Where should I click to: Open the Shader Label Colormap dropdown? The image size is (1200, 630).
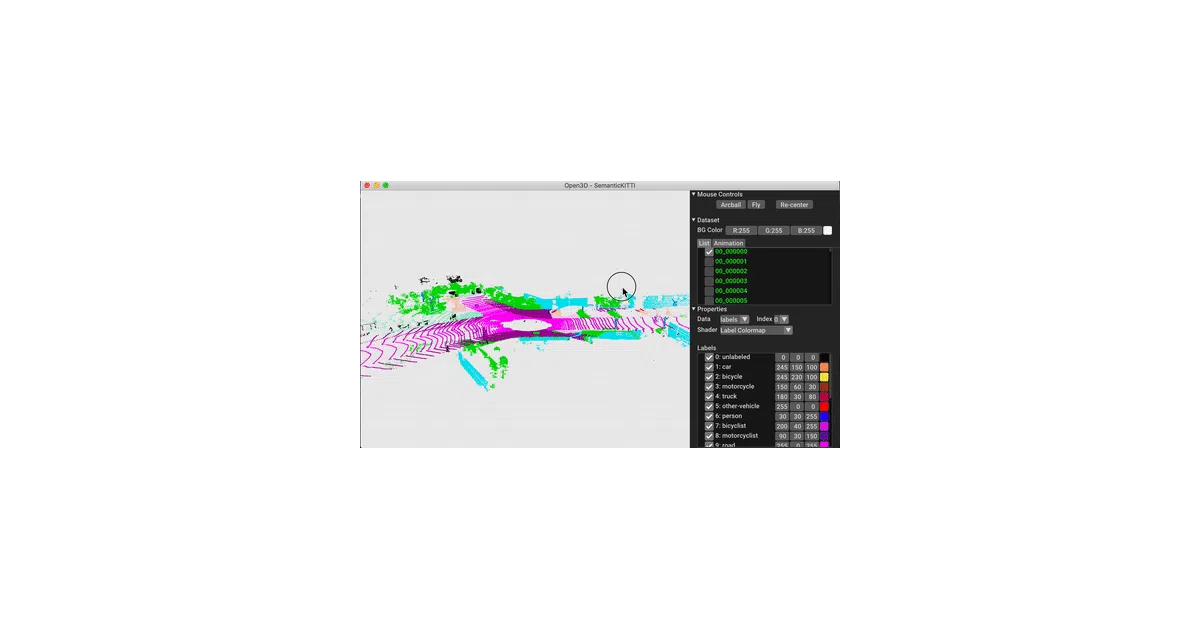point(756,330)
